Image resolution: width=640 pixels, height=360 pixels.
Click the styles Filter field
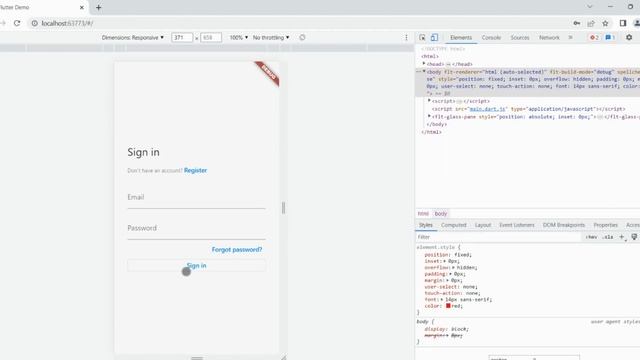pyautogui.click(x=498, y=237)
